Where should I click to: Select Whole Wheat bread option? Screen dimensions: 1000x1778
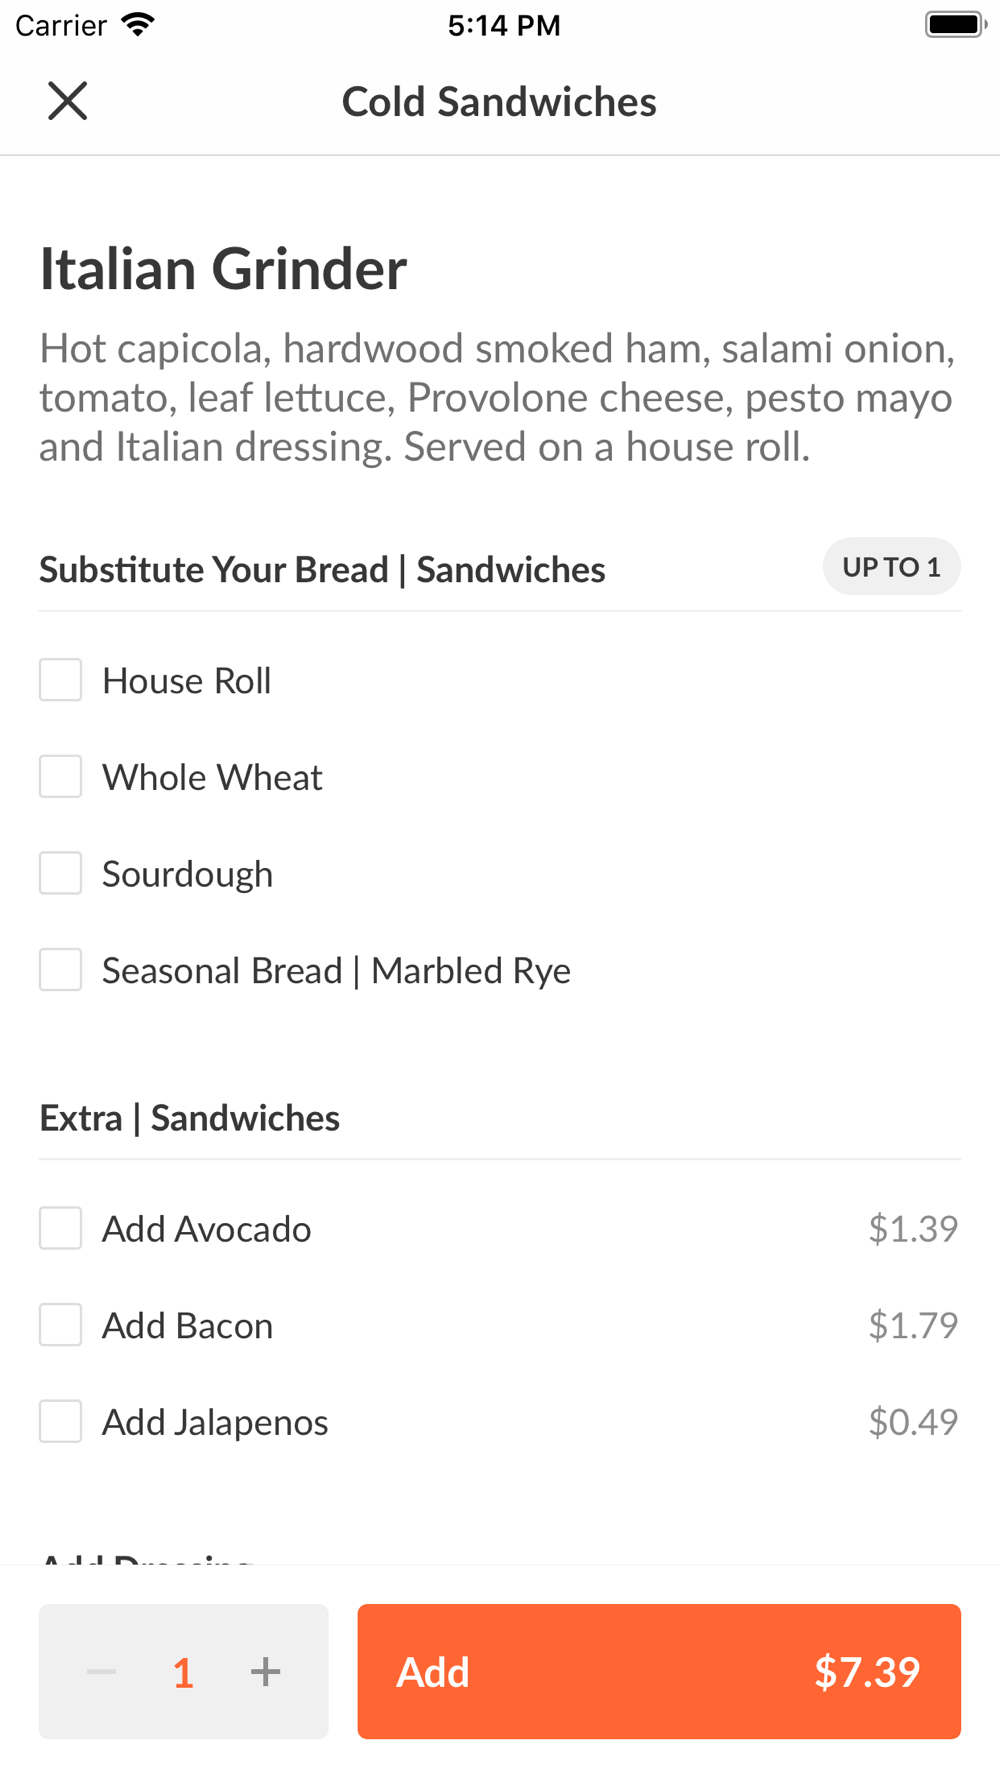click(x=61, y=777)
